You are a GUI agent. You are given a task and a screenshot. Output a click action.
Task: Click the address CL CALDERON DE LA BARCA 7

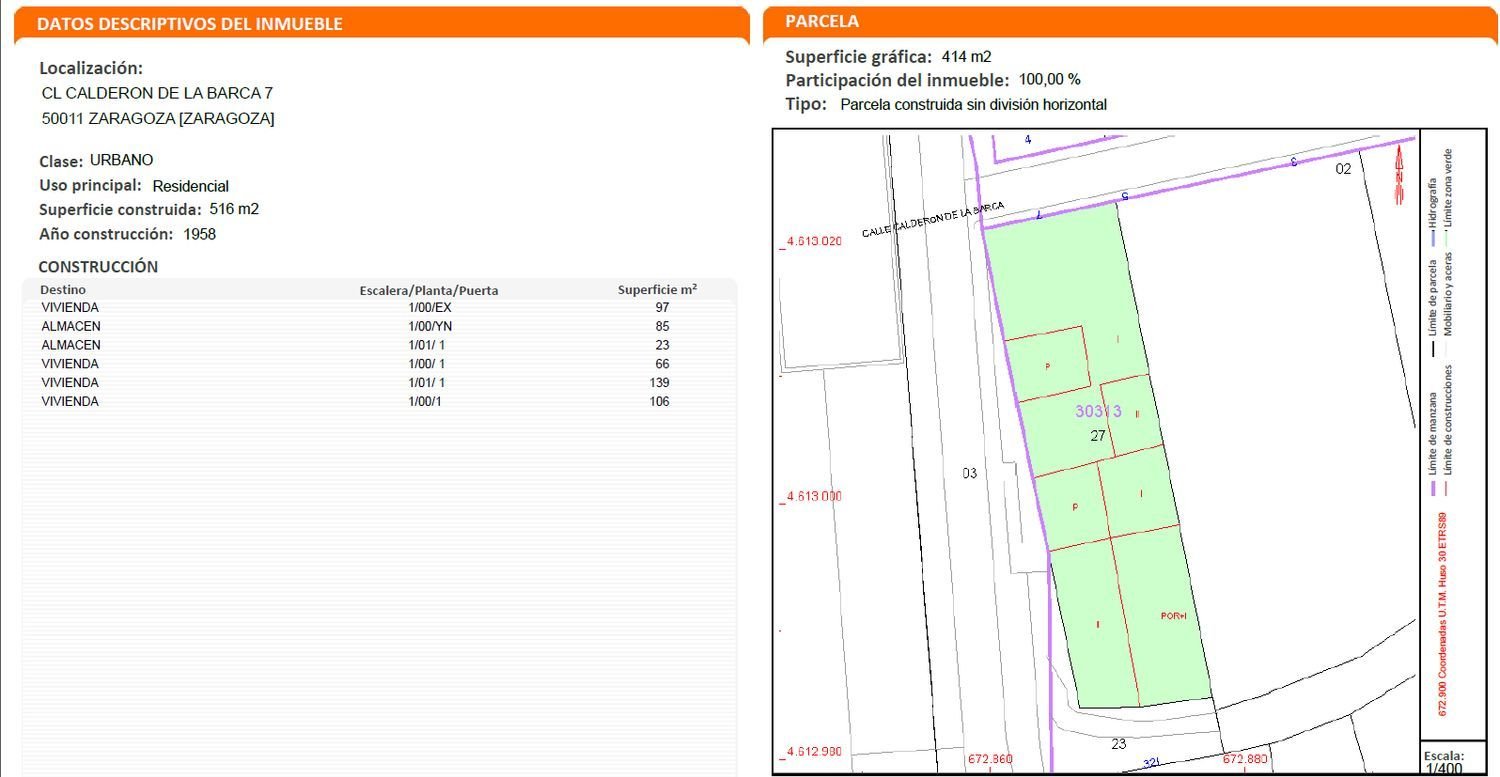tap(157, 93)
